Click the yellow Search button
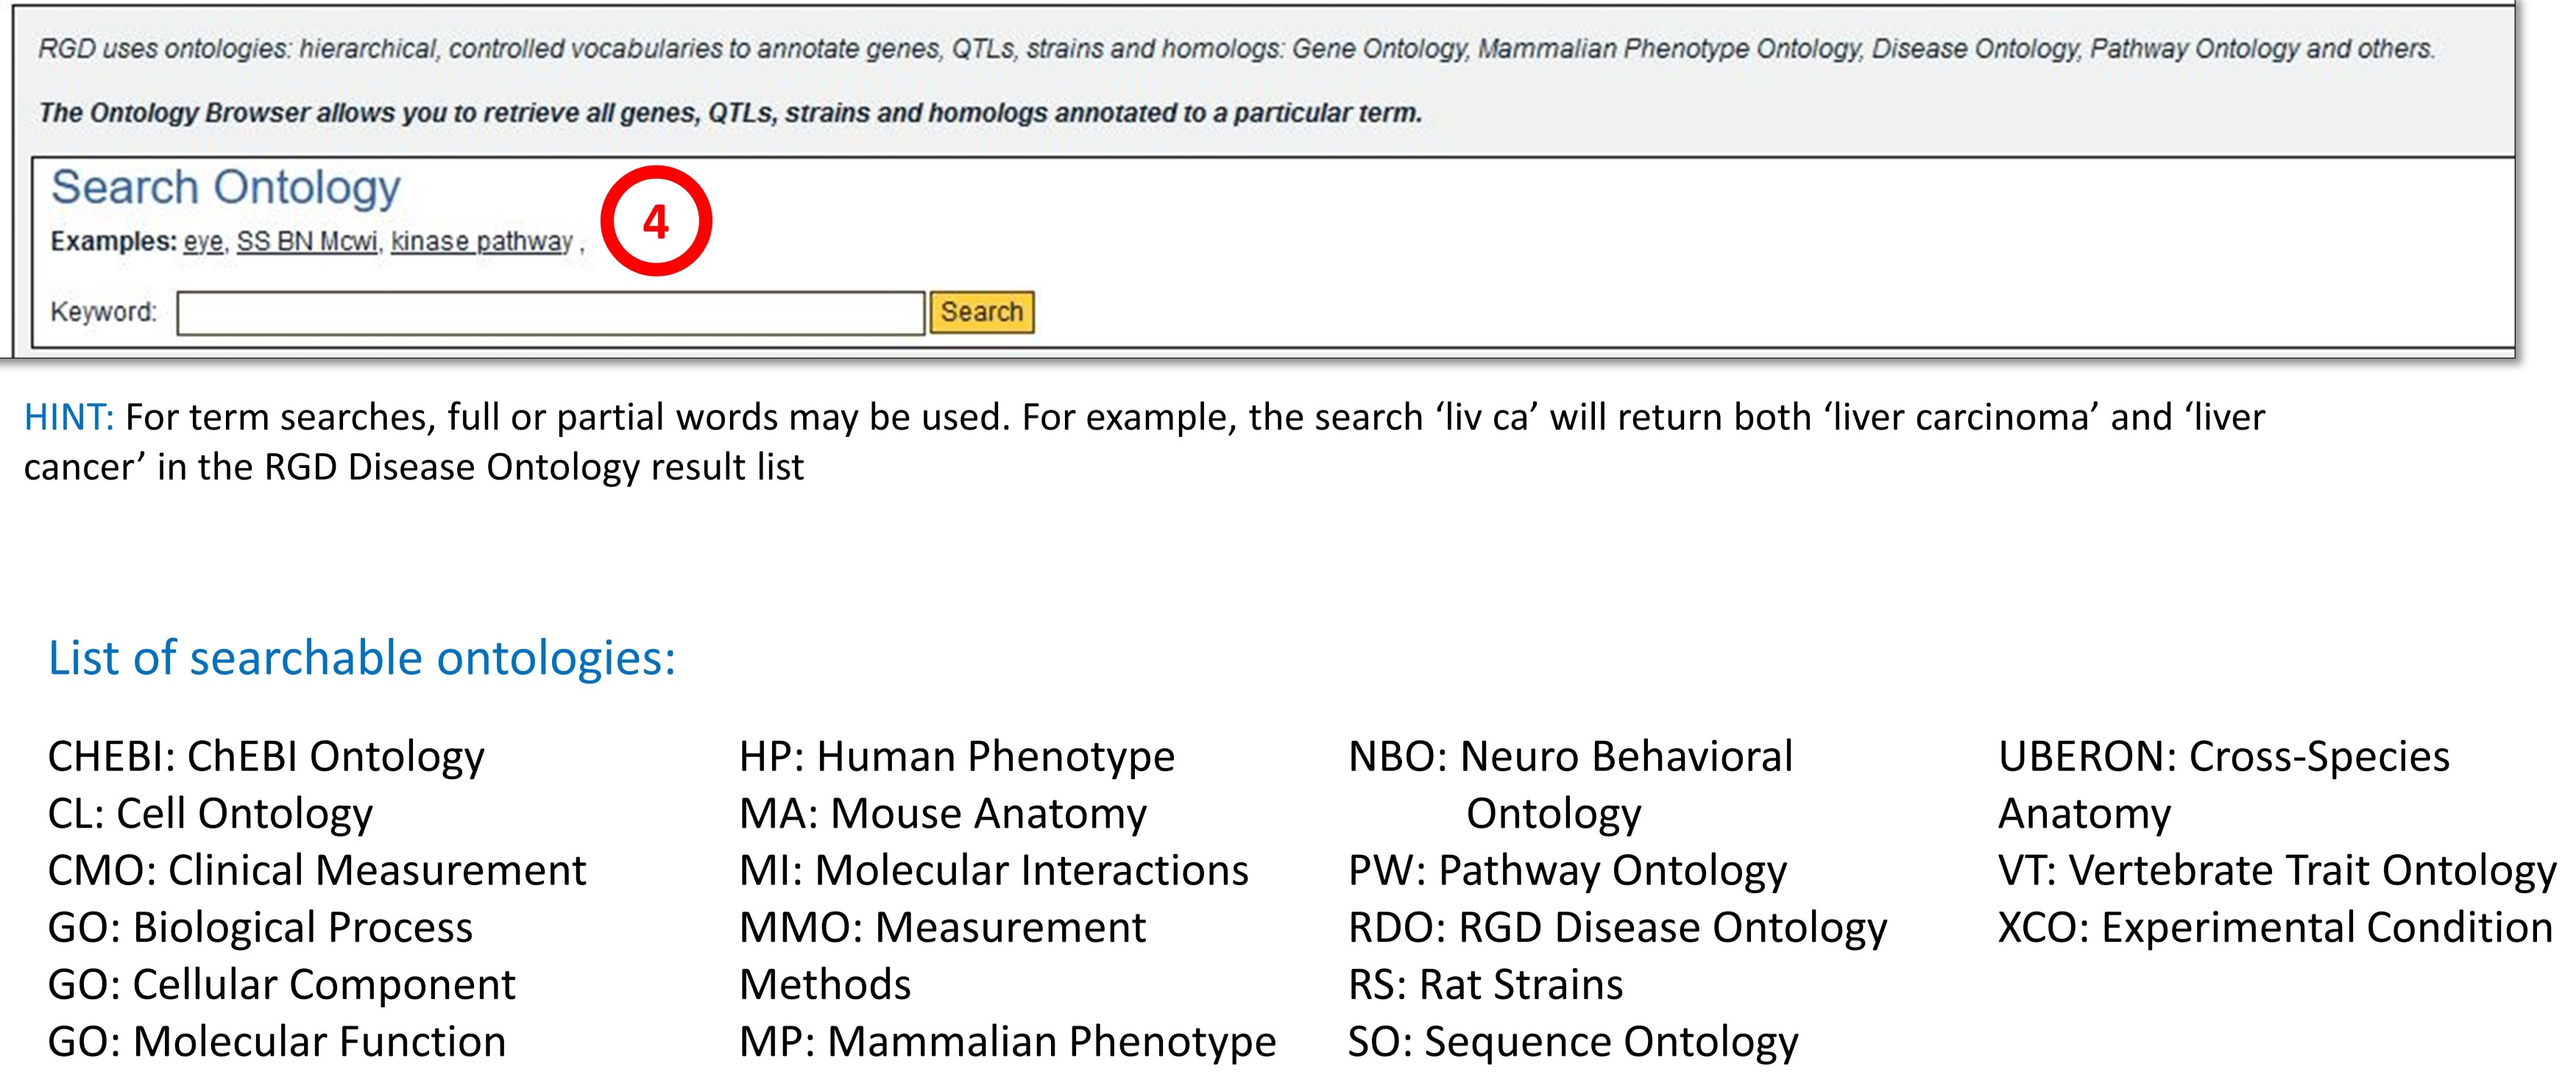This screenshot has height=1083, width=2576. pos(981,312)
